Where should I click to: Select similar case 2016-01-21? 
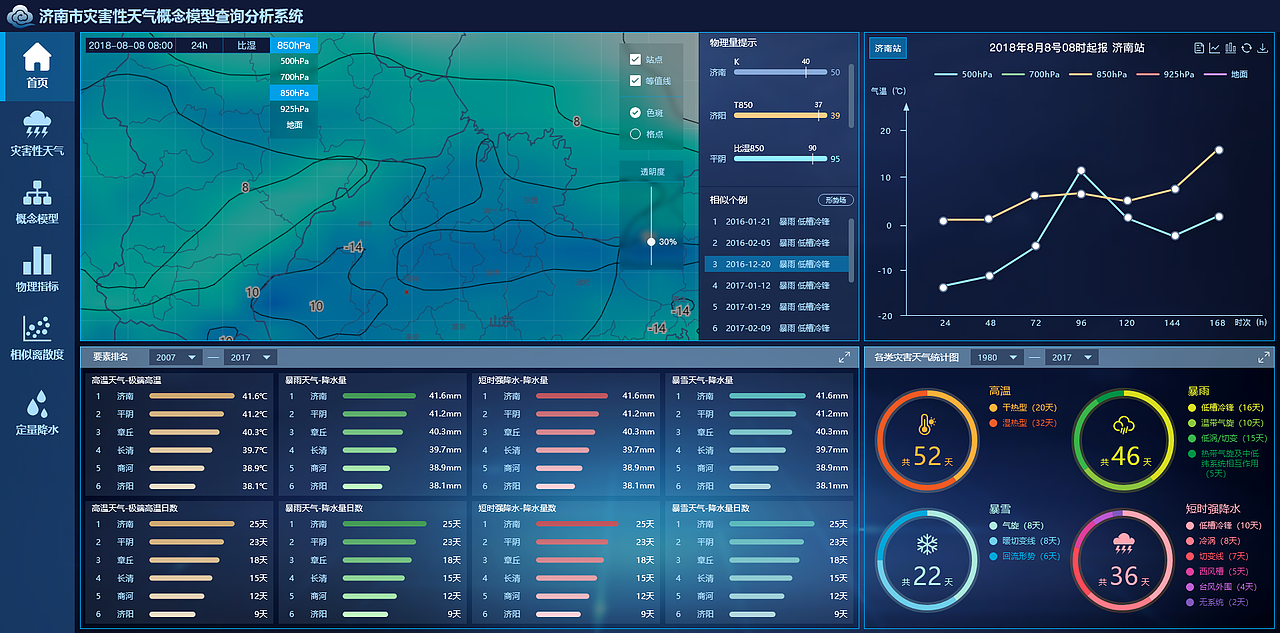pos(775,222)
